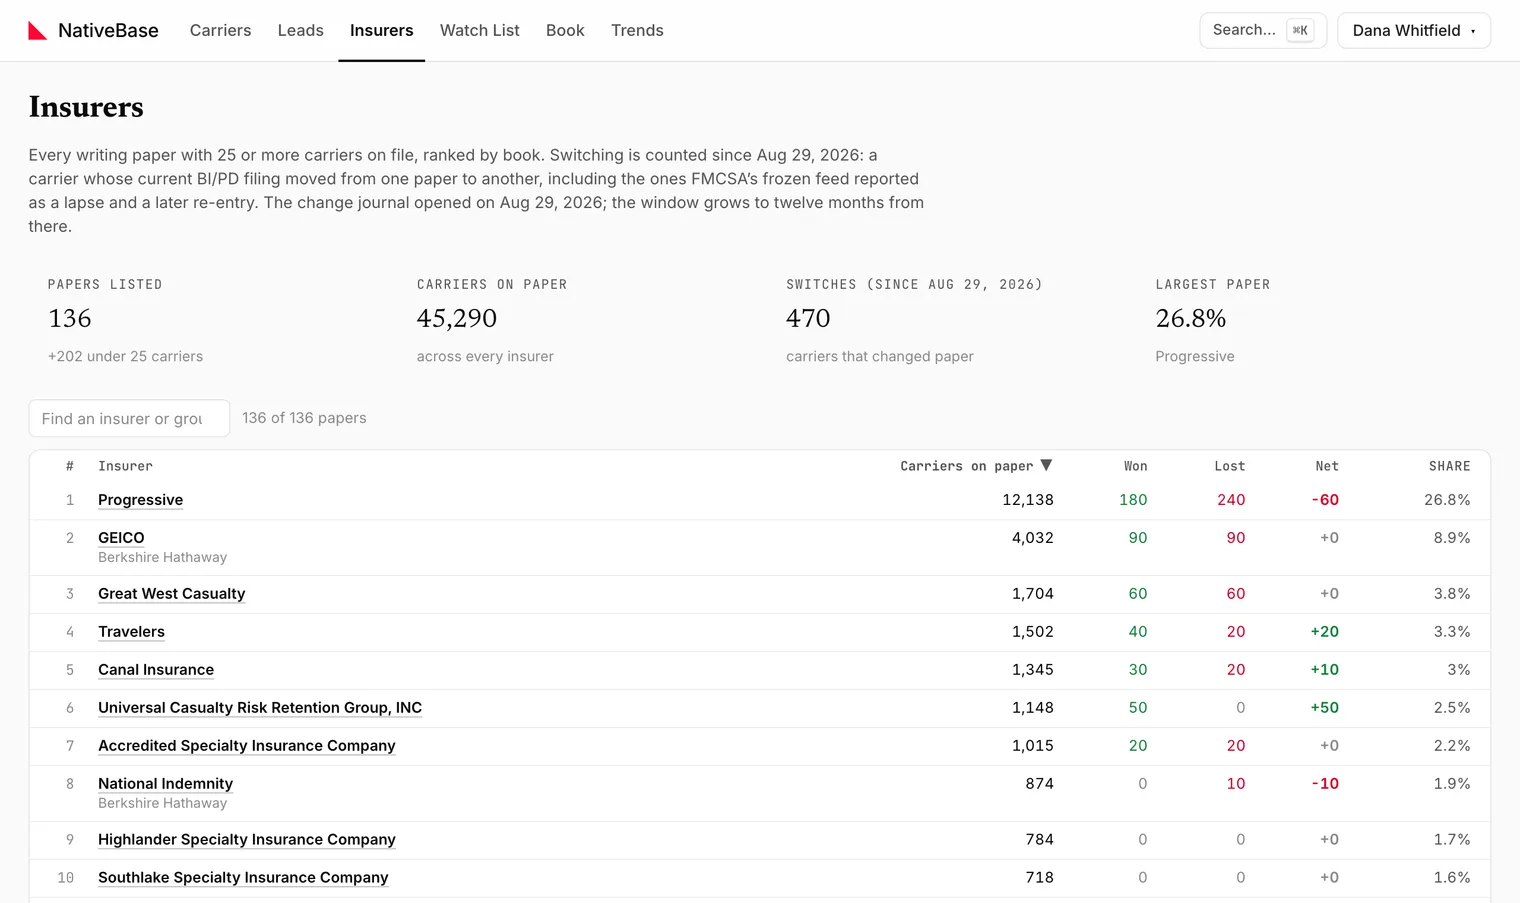Click Progressive's 180 won value
The image size is (1520, 903).
coord(1133,500)
